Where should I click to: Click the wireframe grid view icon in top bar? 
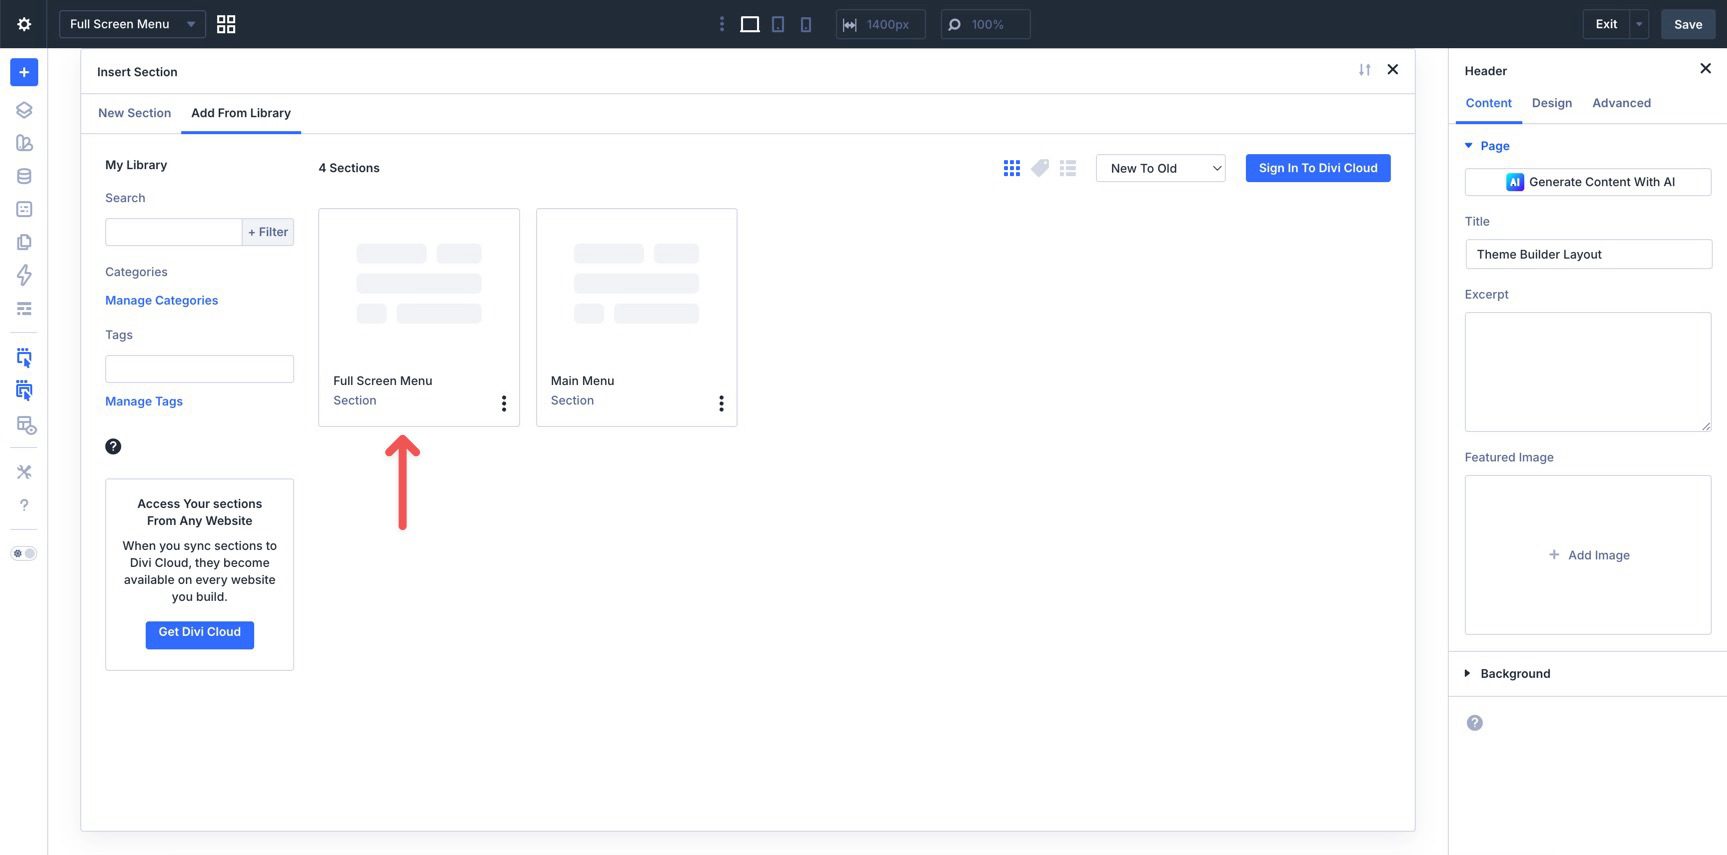point(226,24)
